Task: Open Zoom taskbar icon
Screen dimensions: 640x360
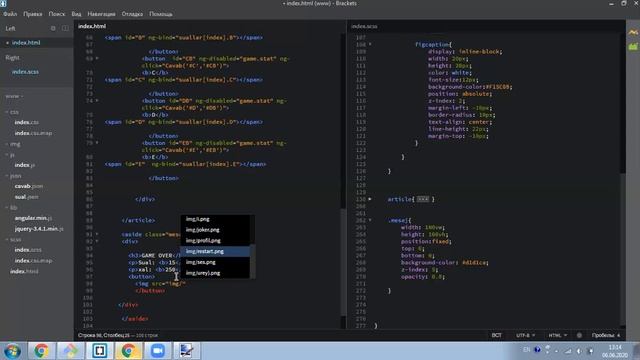Action: tap(158, 351)
